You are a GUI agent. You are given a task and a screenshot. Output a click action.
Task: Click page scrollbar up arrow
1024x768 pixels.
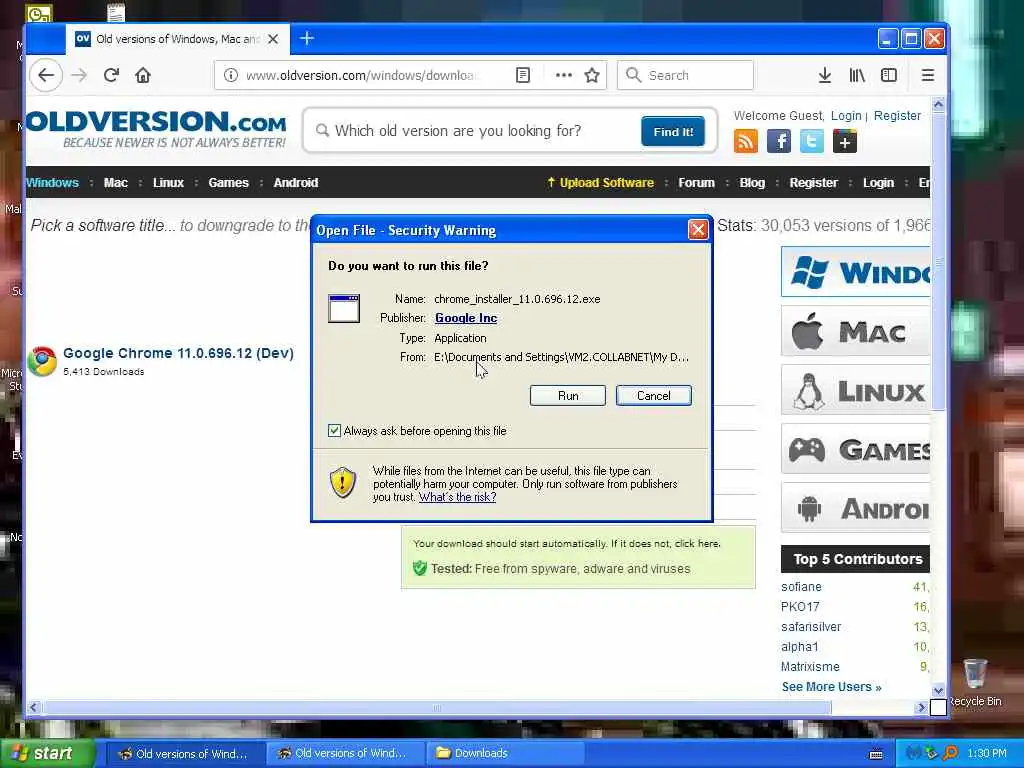click(938, 104)
